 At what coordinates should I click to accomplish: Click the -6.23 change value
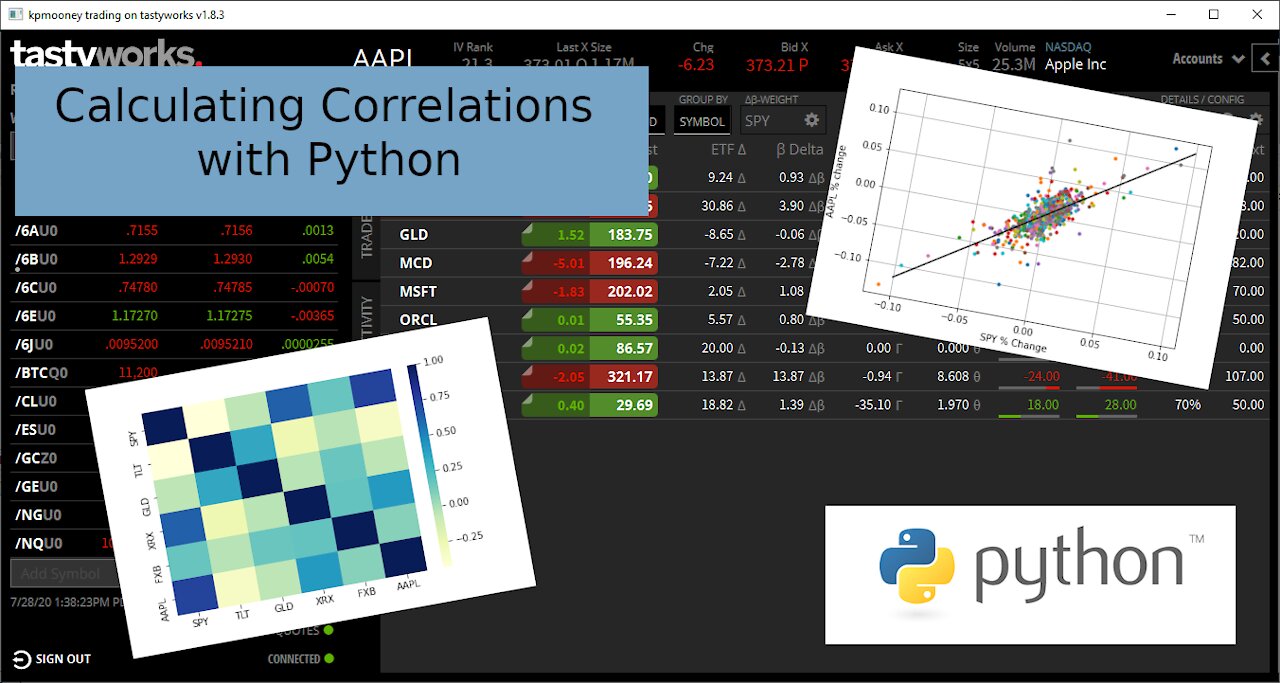coord(696,65)
